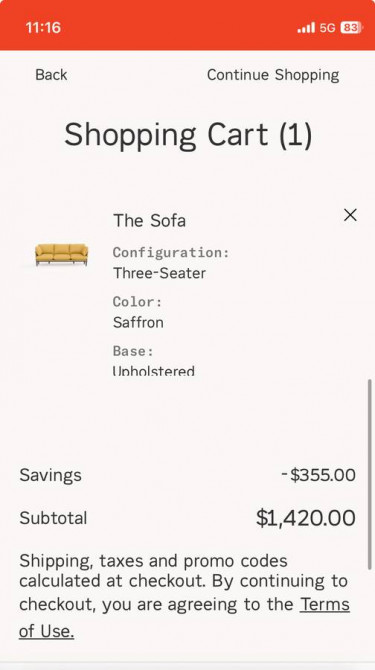Tap the Three-Seater configuration value
The width and height of the screenshot is (375, 670).
(x=159, y=273)
